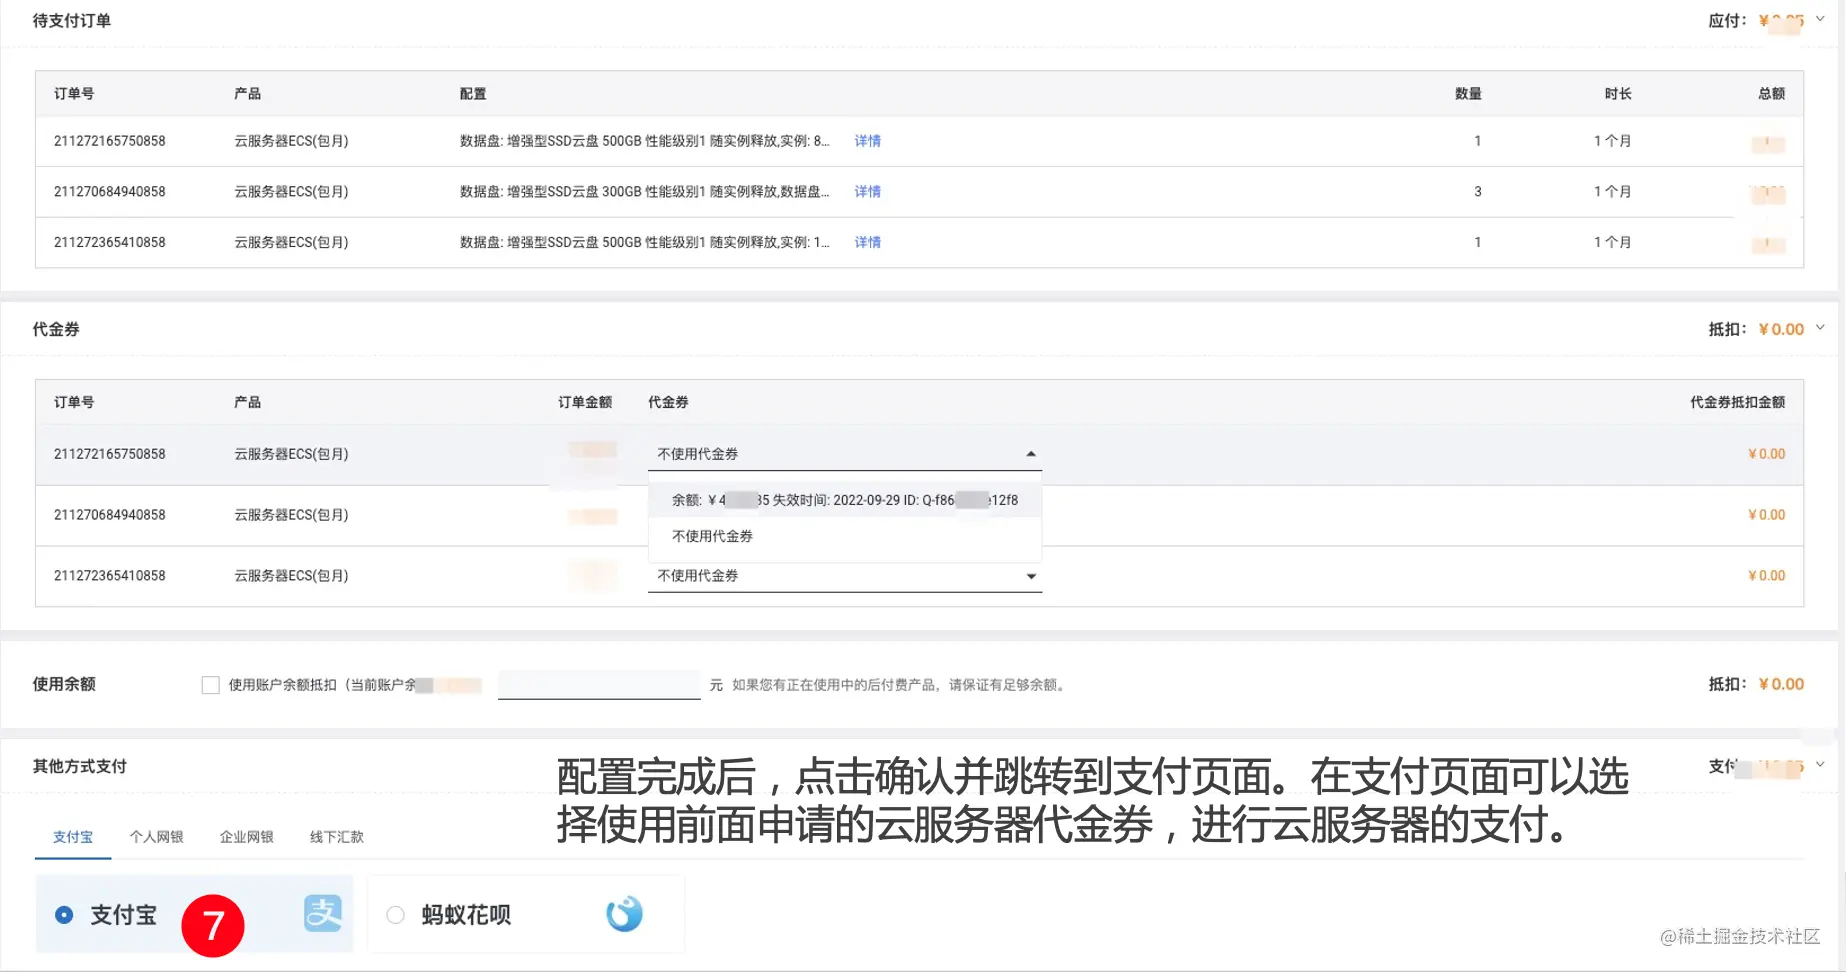Switch to the 个人网银 tab

156,837
